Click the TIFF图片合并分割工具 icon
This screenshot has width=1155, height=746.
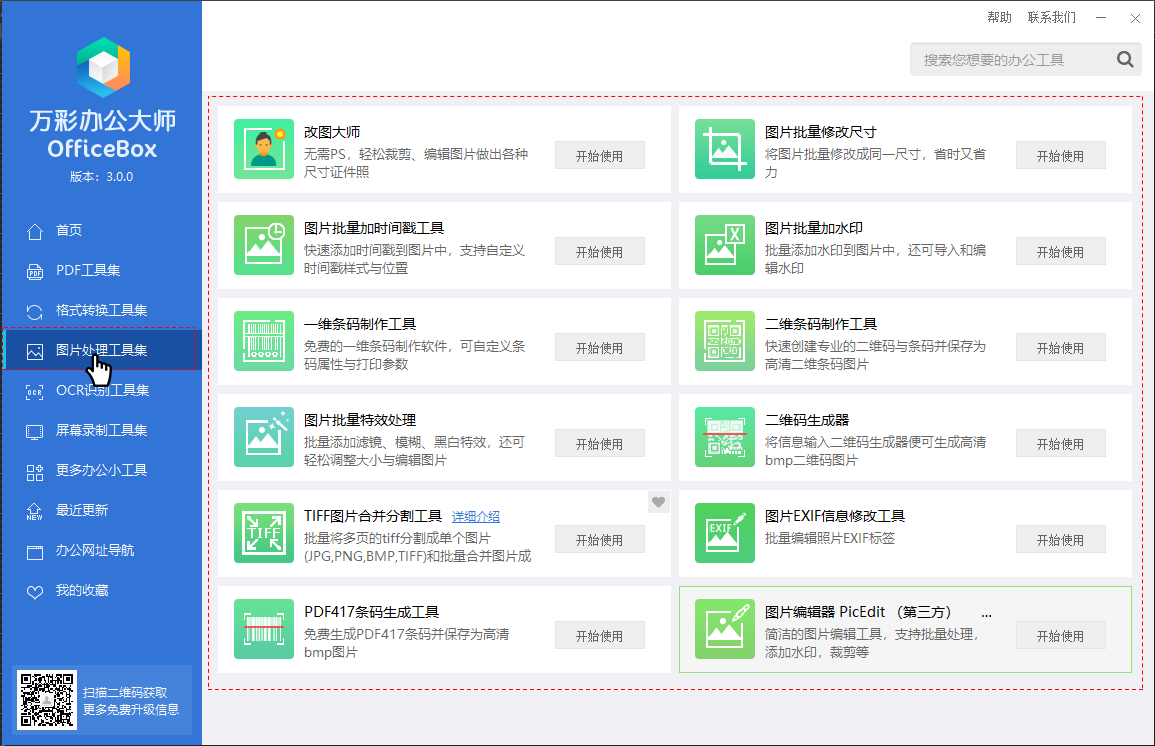point(264,534)
